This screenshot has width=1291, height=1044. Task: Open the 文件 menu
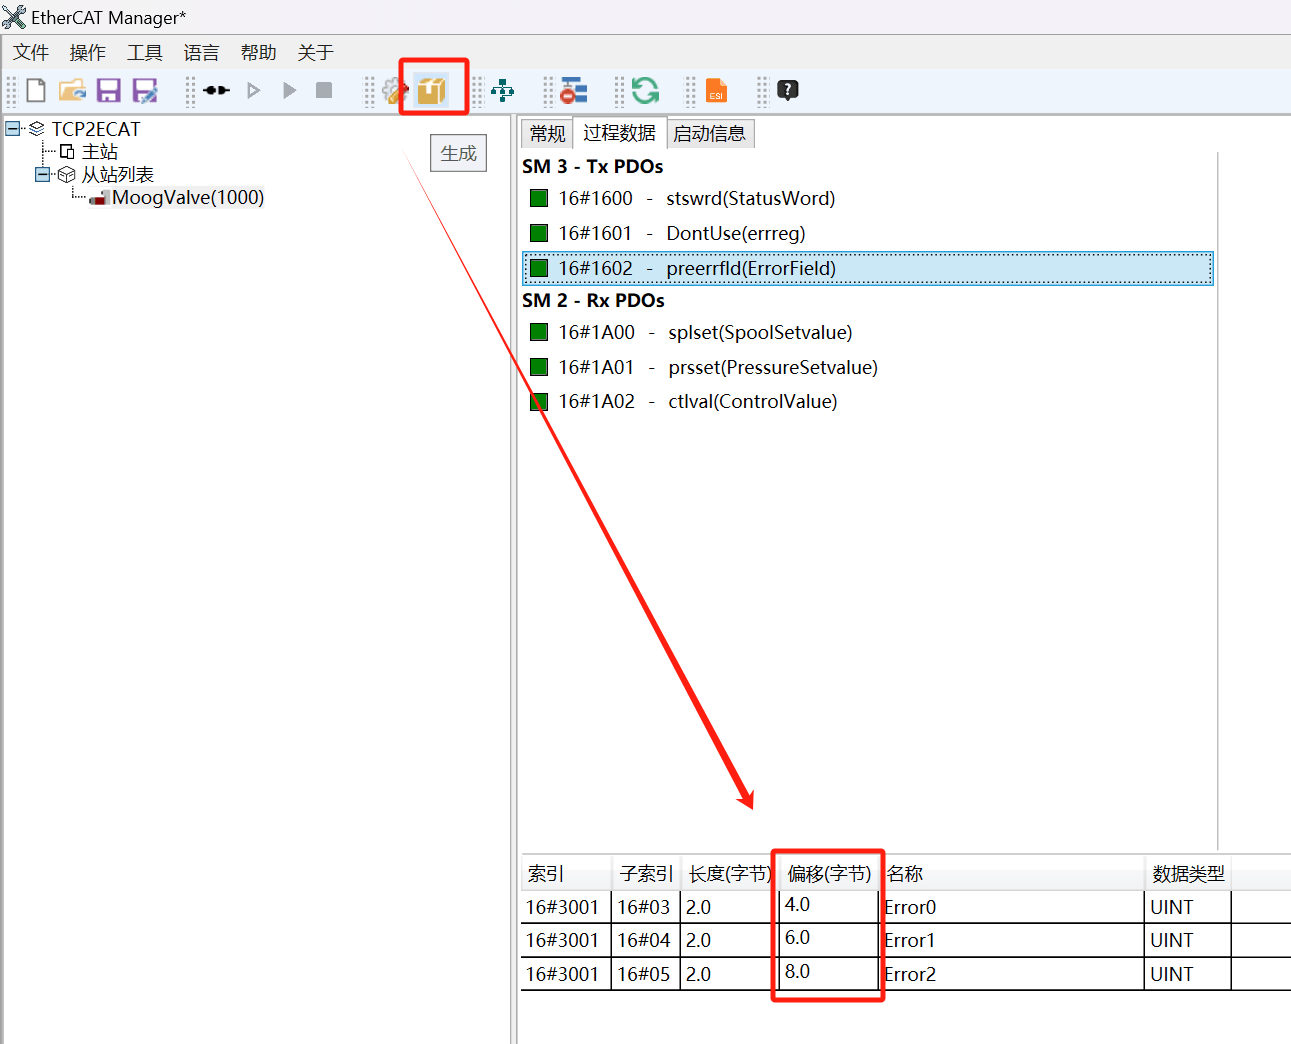(x=31, y=52)
